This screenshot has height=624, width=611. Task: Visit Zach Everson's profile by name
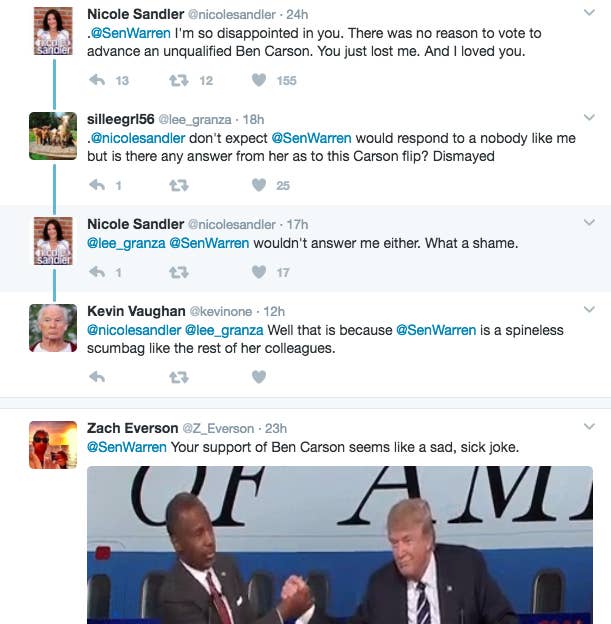click(x=133, y=428)
